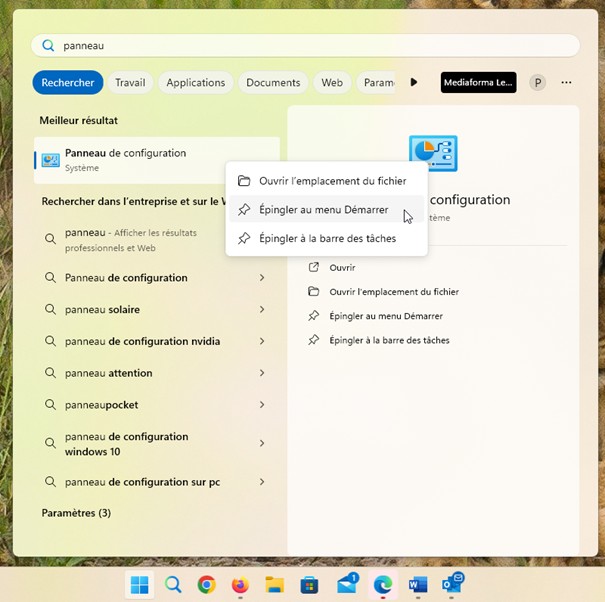
Task: Switch to Microsoft Edge in taskbar
Action: (383, 585)
